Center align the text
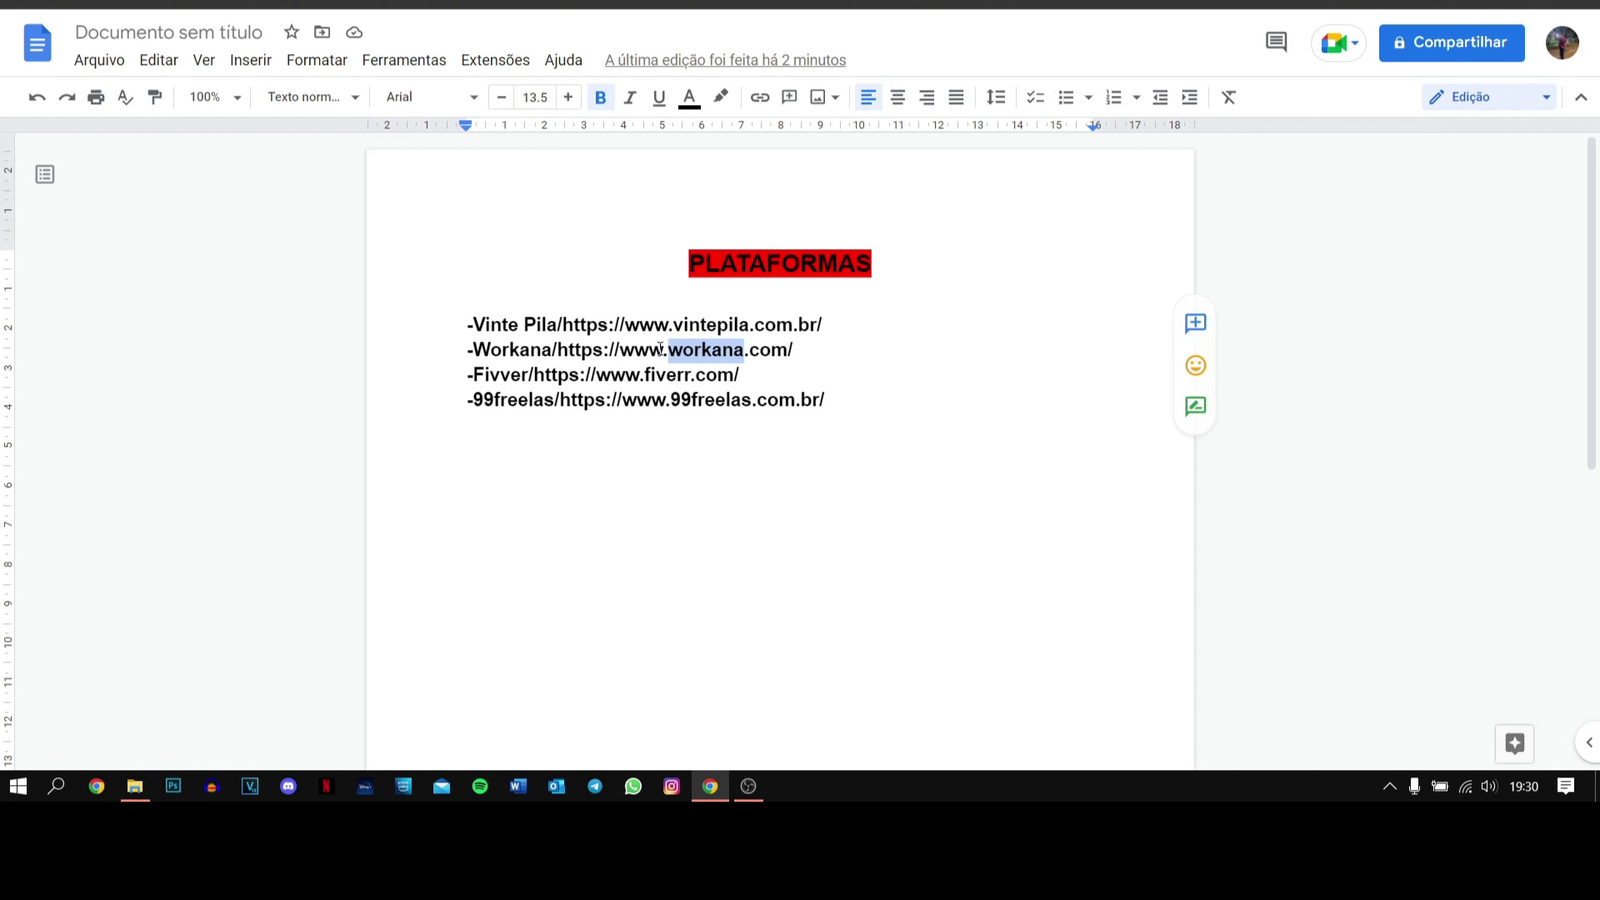Screen dimensions: 1600x900 (x=897, y=97)
